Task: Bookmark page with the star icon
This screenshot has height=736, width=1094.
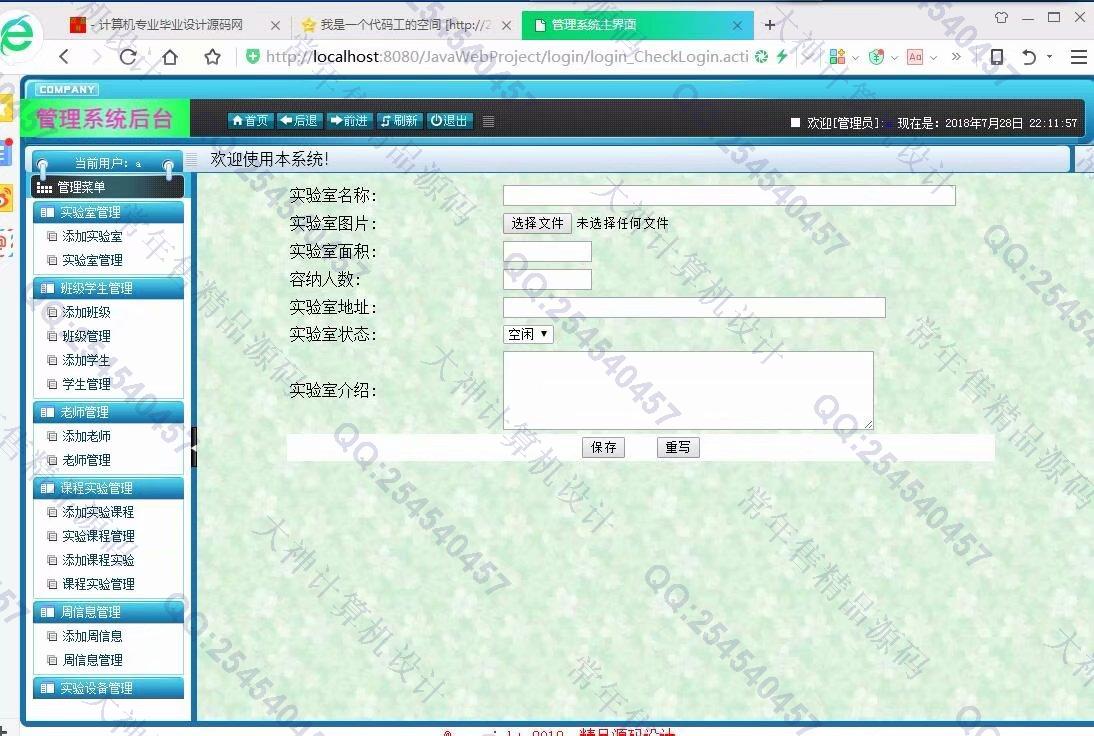Action: pyautogui.click(x=212, y=57)
